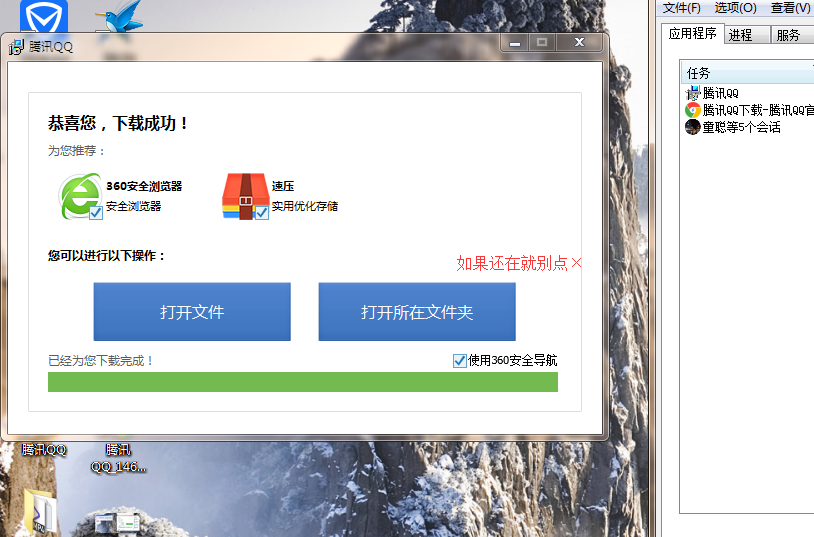Select the screenshot thumbnail icon on desktop
814x537 pixels.
coord(118,522)
